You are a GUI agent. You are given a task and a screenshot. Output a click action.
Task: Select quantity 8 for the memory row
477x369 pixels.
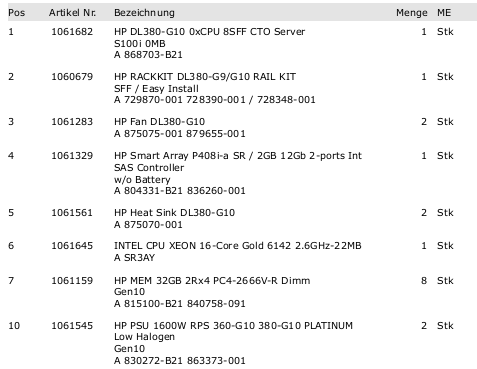tap(424, 281)
